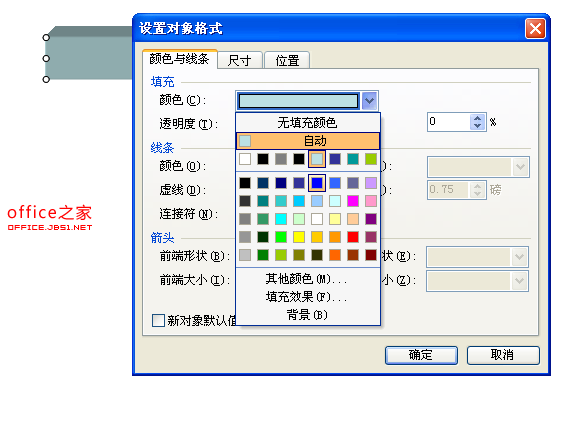Open the arrow end shape (E) dropdown
Screen dimensions: 584x436
519,257
